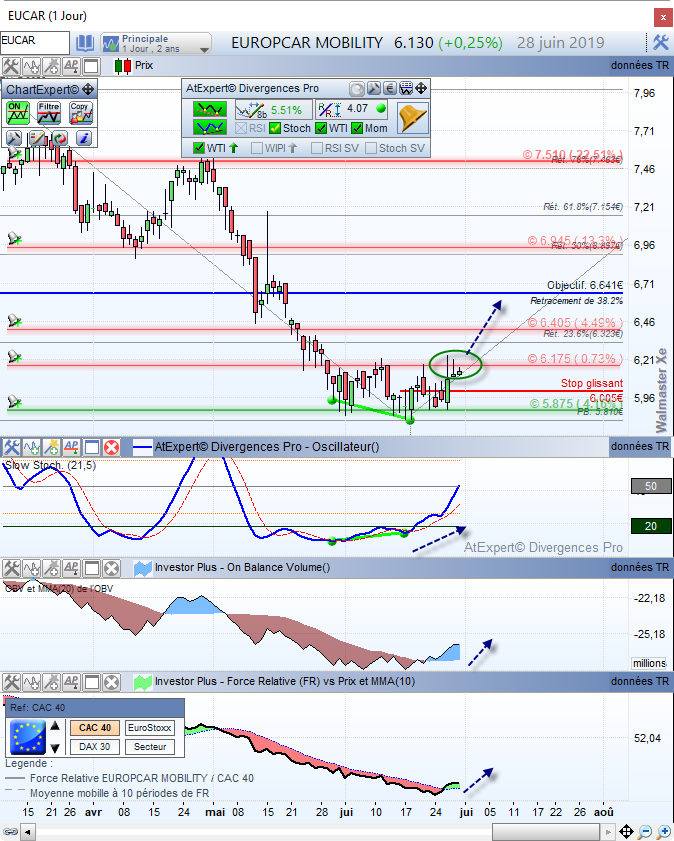Open the tools icon at top right

661,42
